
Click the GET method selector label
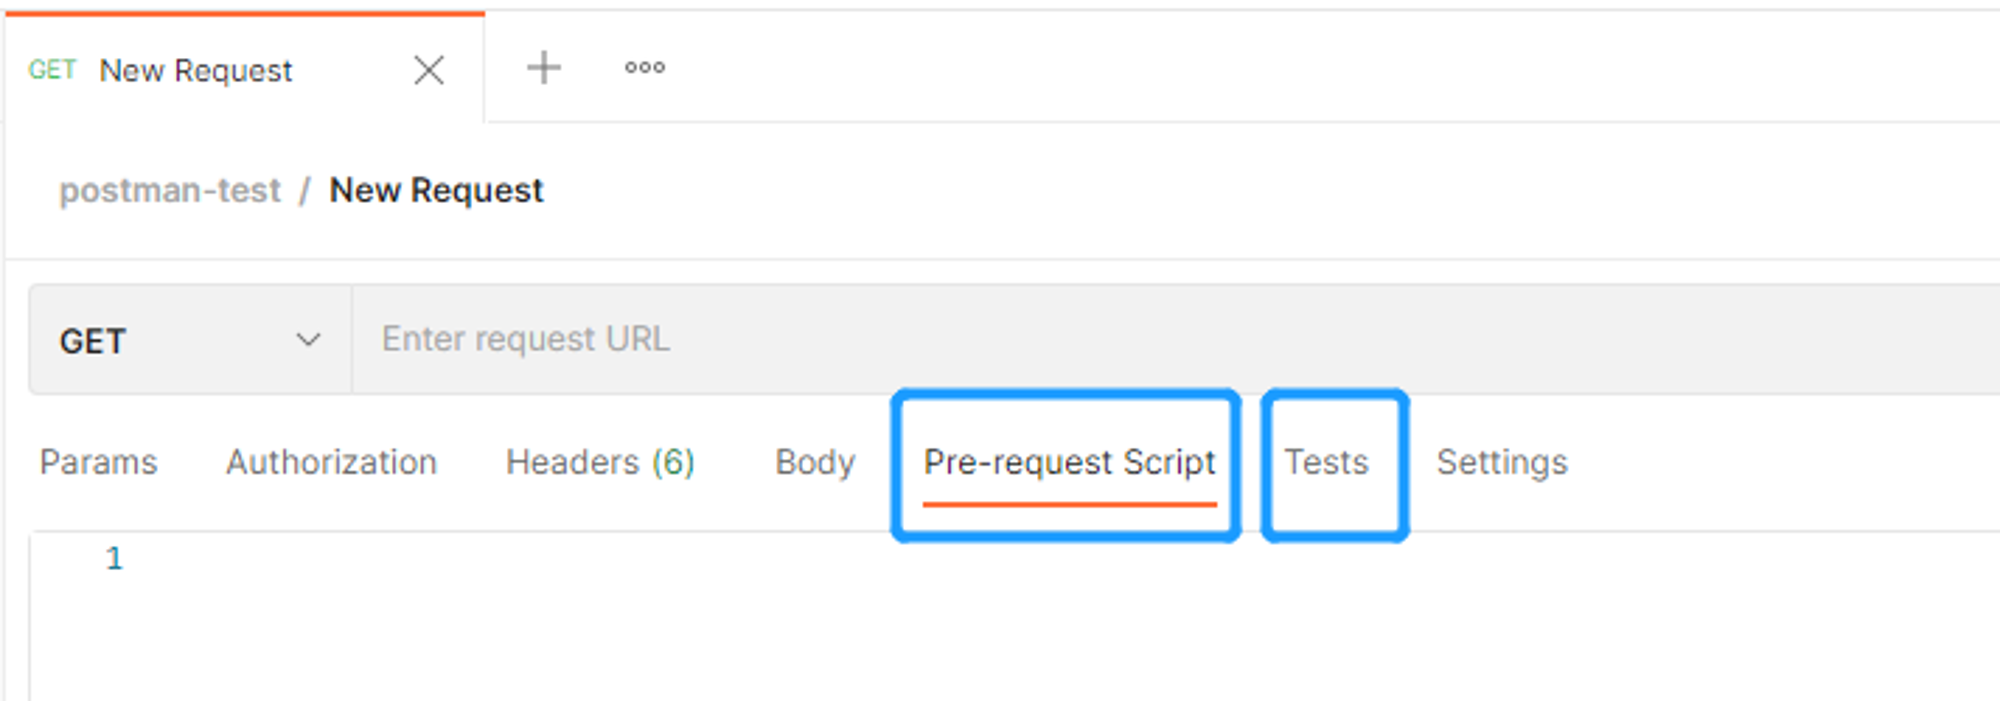[93, 341]
